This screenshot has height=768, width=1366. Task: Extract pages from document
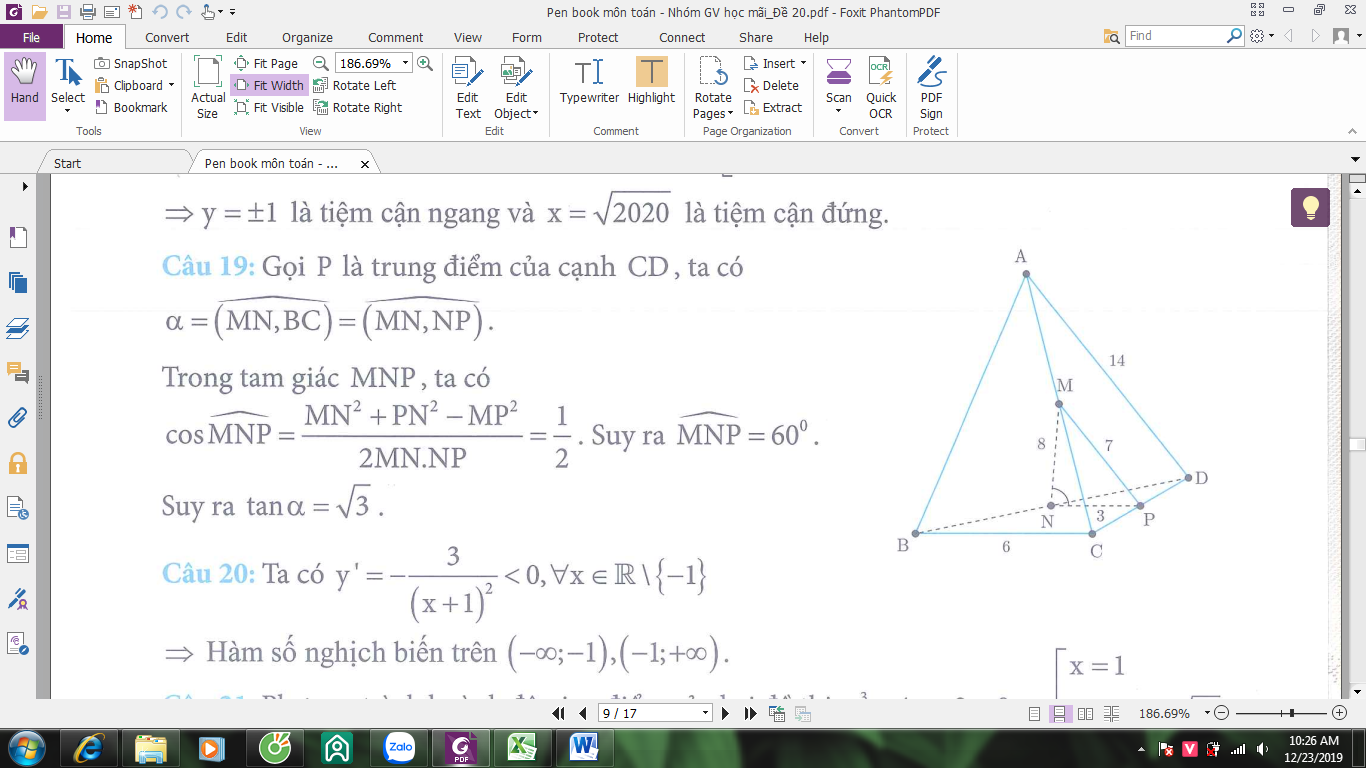tap(773, 107)
